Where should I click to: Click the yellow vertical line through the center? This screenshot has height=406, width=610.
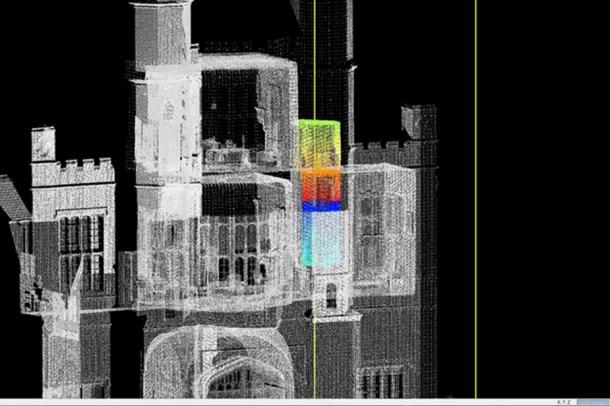[x=314, y=60]
